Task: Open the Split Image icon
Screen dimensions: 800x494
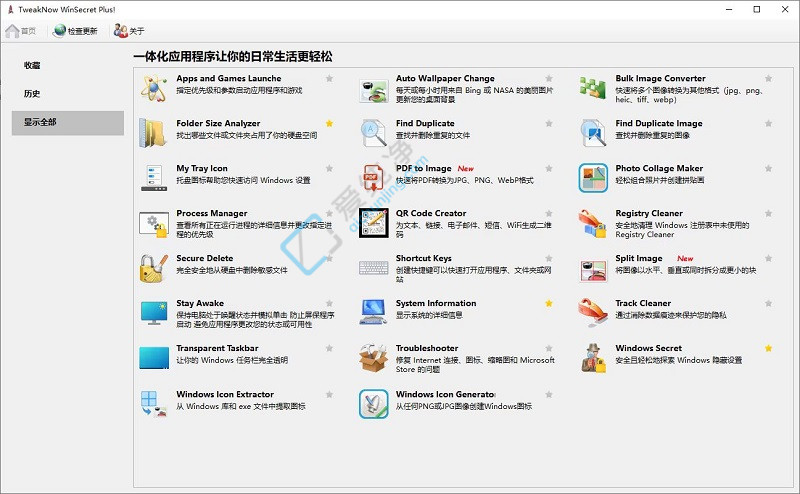Action: [x=593, y=269]
